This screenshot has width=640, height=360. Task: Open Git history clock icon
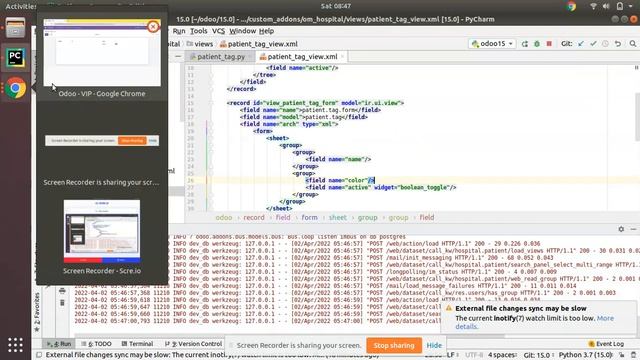point(605,44)
